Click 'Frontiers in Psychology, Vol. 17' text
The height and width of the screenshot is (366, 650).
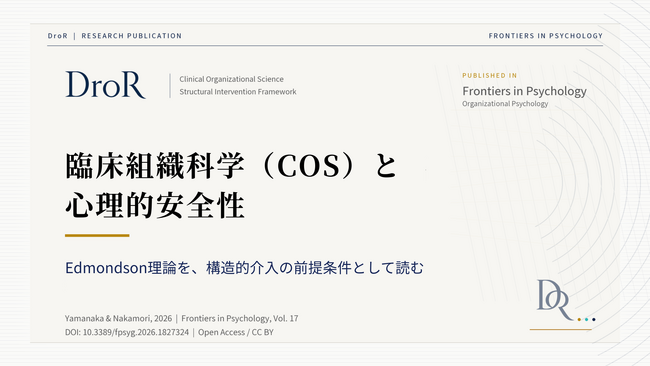pos(240,318)
